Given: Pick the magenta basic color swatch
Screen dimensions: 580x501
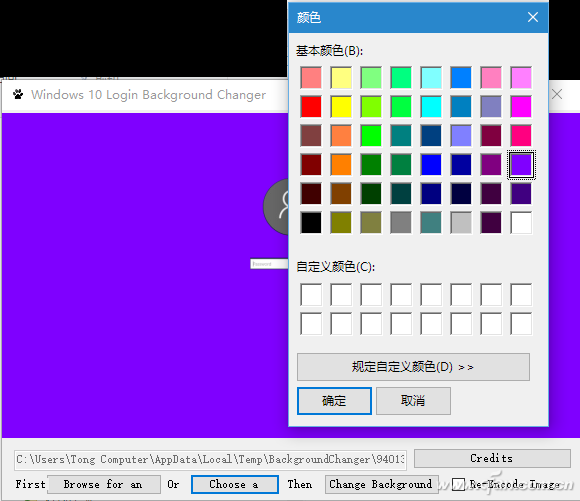Looking at the screenshot, I should point(521,107).
